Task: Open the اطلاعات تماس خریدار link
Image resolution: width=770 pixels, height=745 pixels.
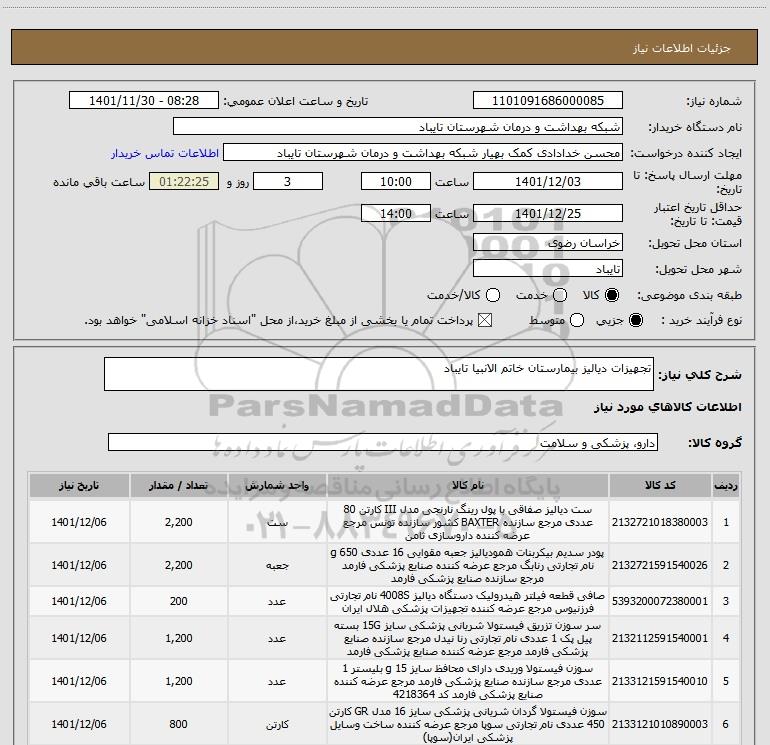Action: [x=165, y=153]
